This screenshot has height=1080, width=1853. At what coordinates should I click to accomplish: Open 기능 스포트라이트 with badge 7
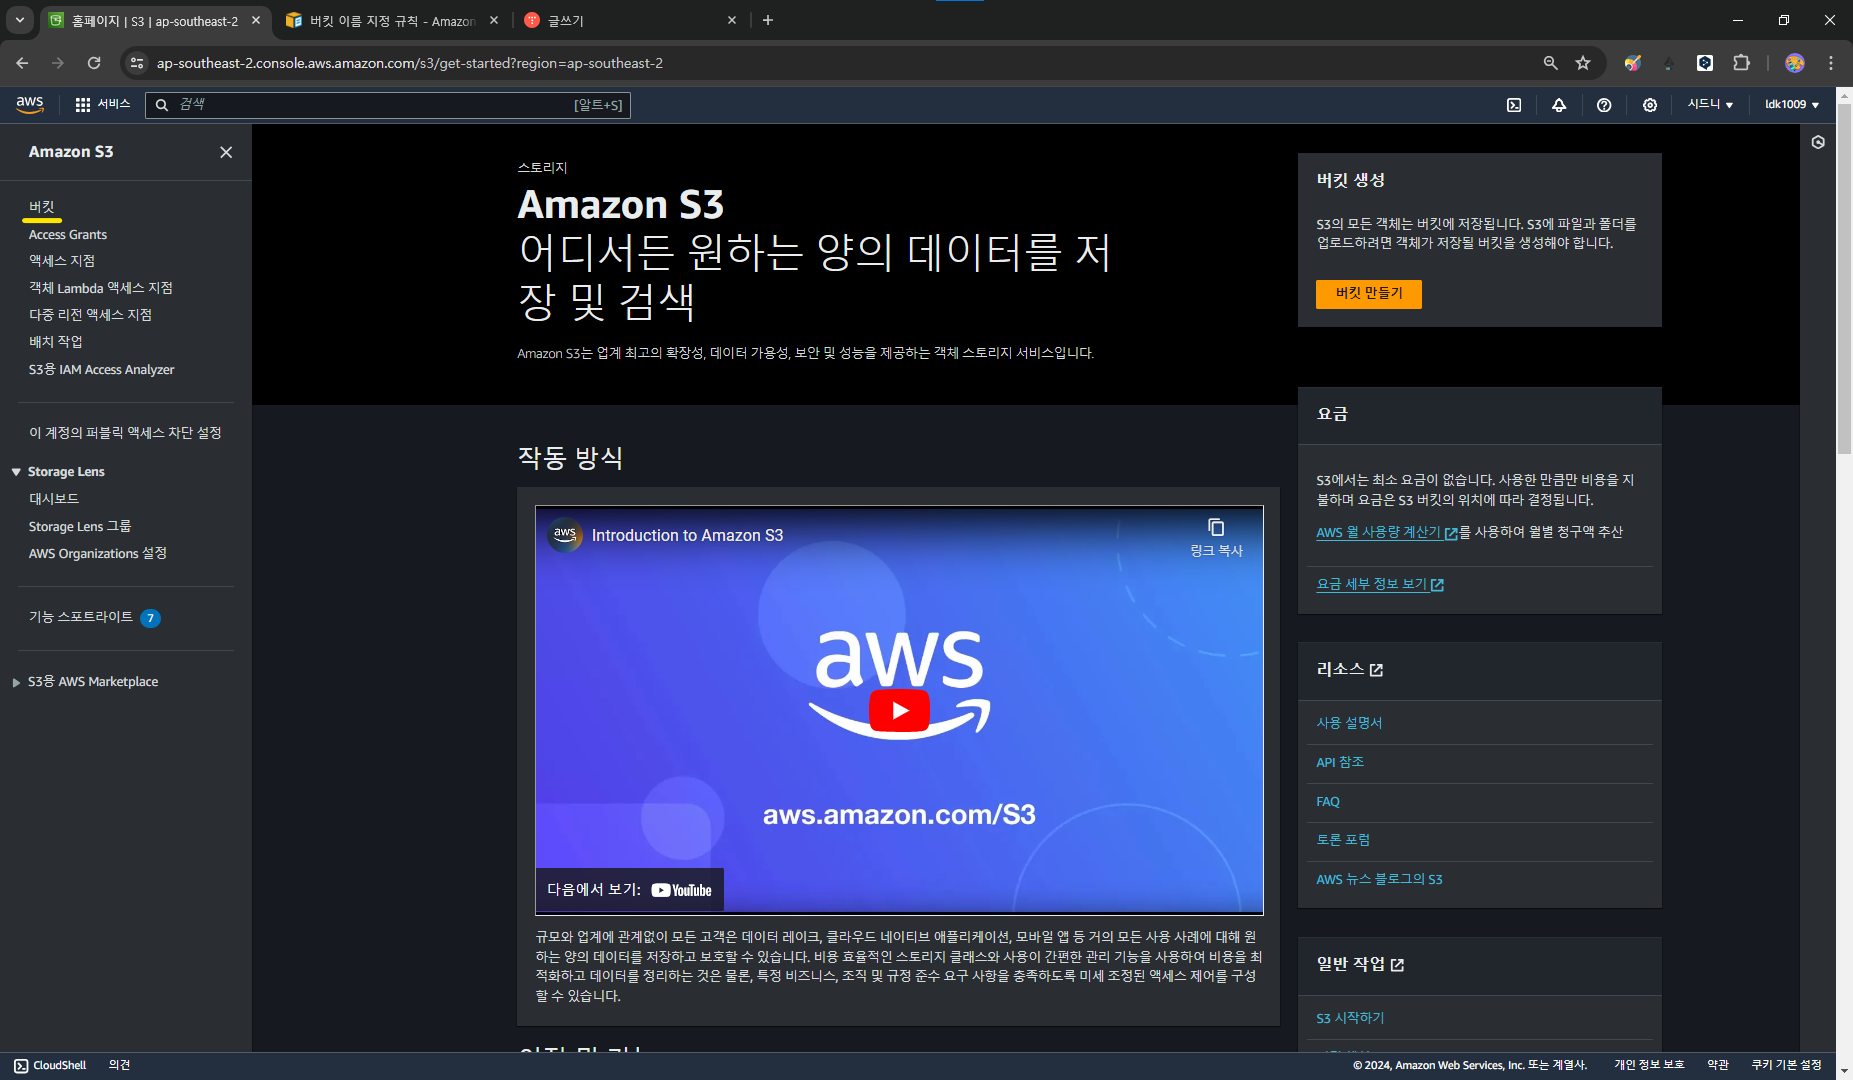pyautogui.click(x=94, y=618)
